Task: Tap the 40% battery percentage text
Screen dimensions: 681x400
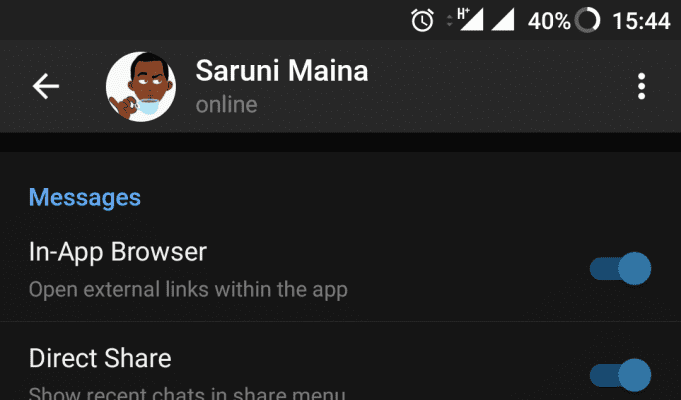Action: click(x=549, y=21)
